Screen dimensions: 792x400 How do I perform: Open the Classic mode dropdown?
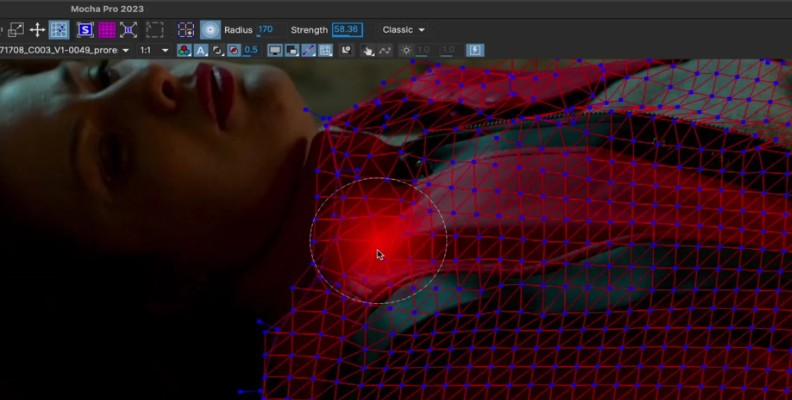(x=403, y=30)
